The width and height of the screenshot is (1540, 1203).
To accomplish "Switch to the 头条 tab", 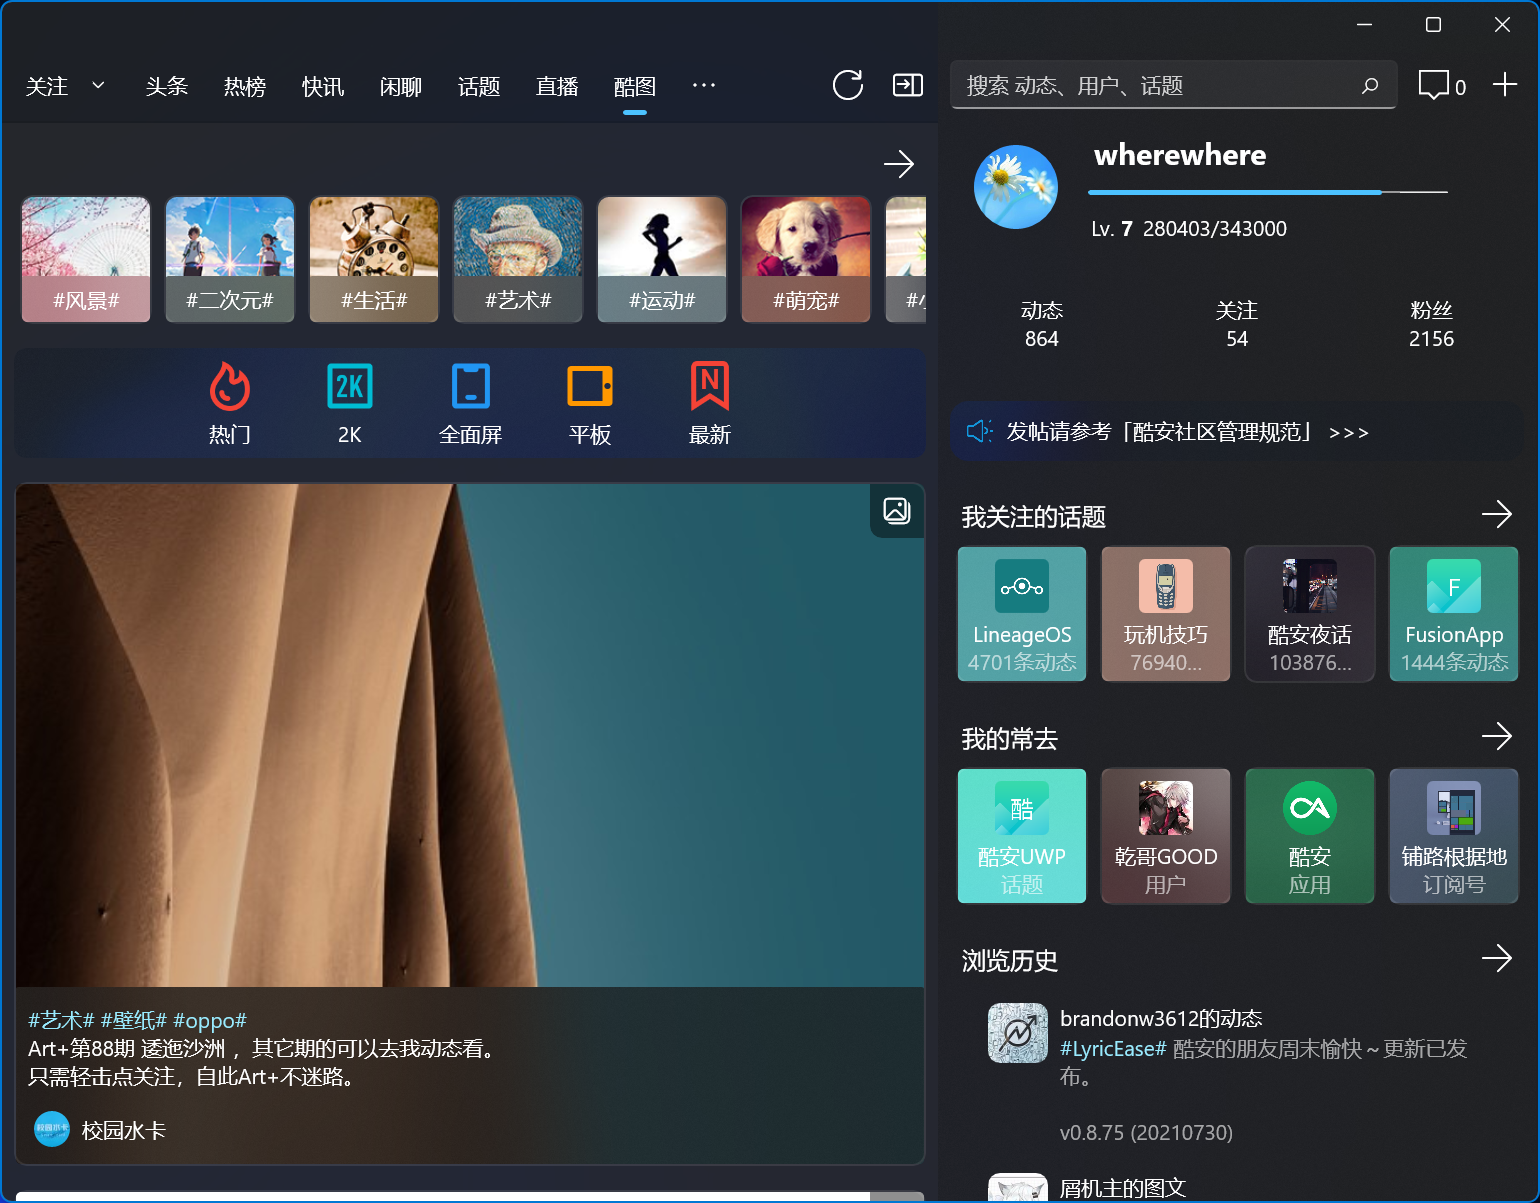I will point(166,86).
